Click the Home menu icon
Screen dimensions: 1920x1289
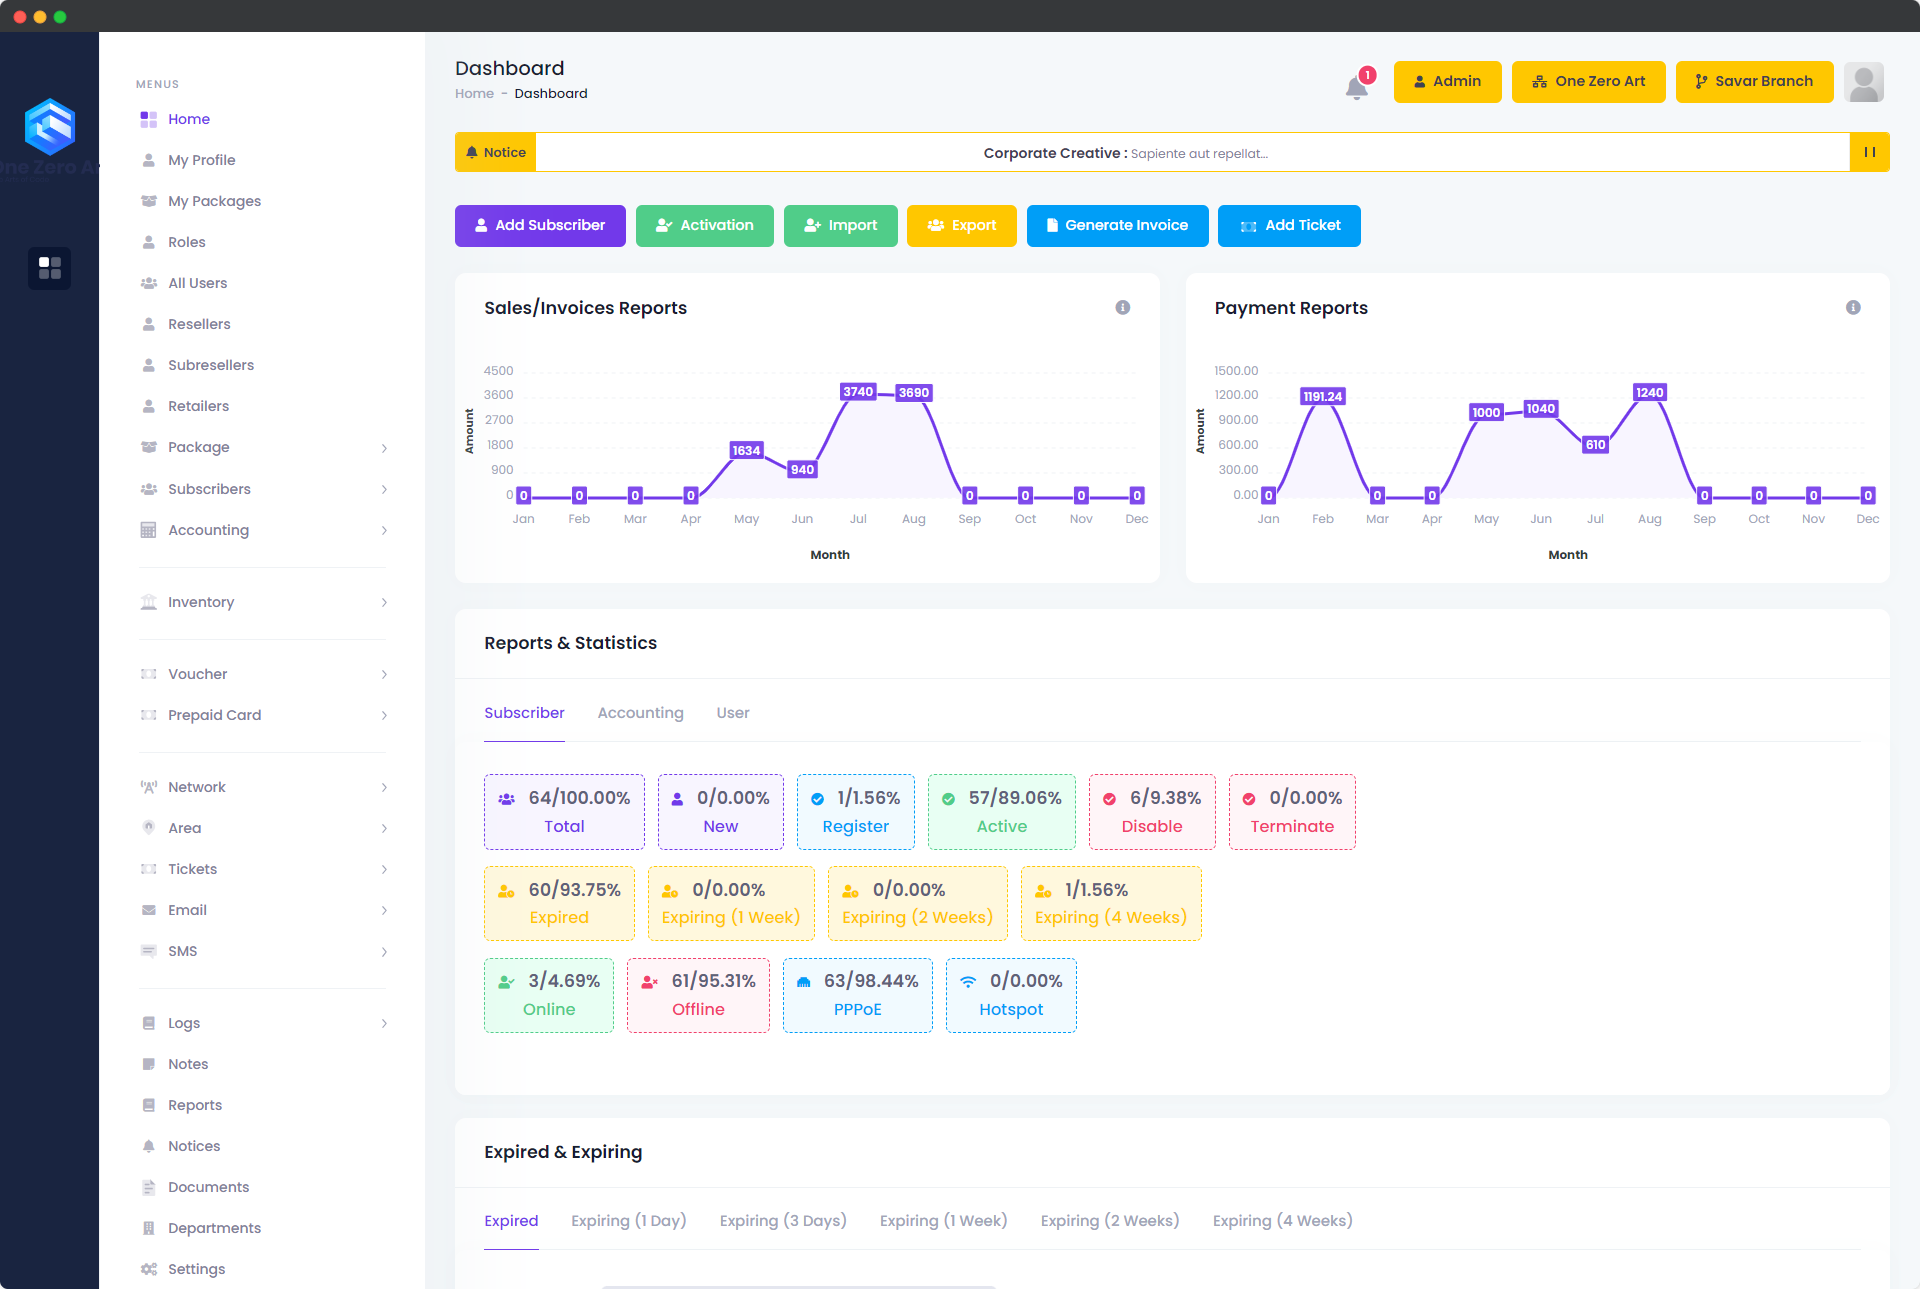coord(149,119)
